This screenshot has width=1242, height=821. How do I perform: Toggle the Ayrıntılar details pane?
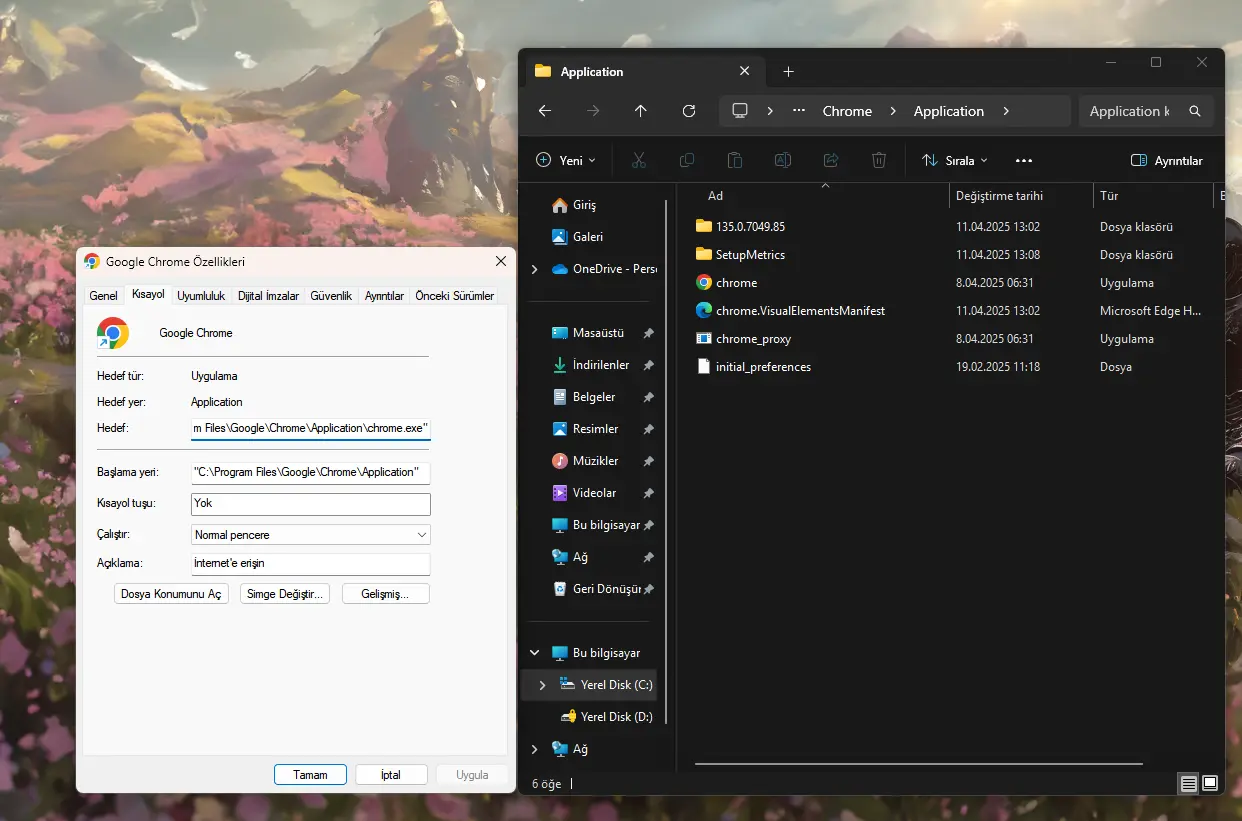tap(1166, 160)
